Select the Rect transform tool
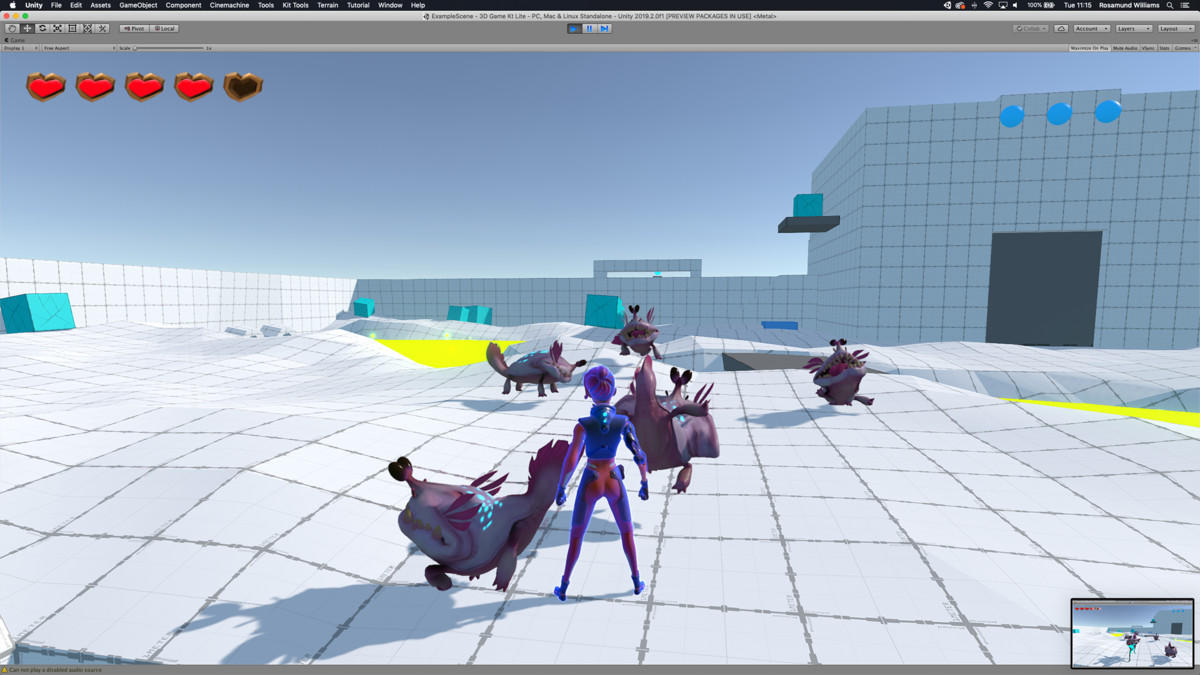Viewport: 1200px width, 675px height. tap(72, 28)
